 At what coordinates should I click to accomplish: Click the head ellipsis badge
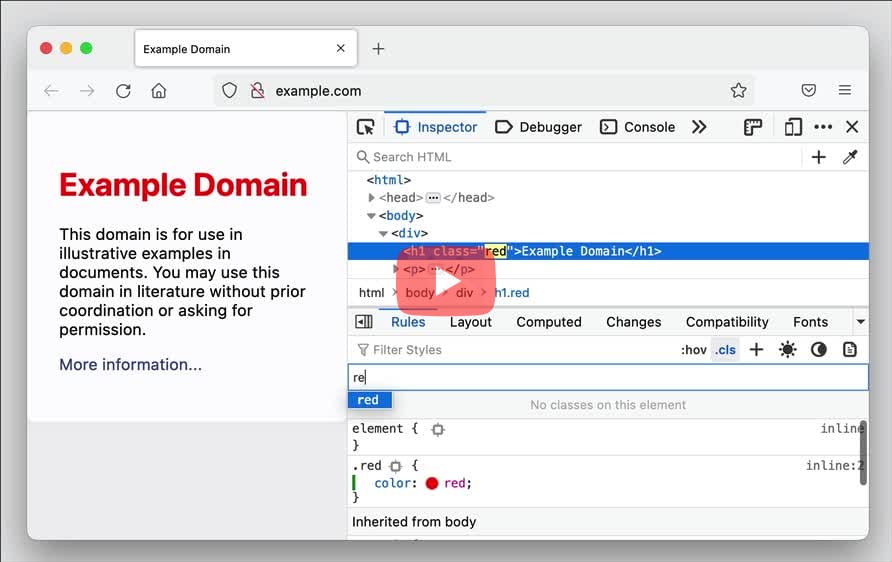pos(433,198)
